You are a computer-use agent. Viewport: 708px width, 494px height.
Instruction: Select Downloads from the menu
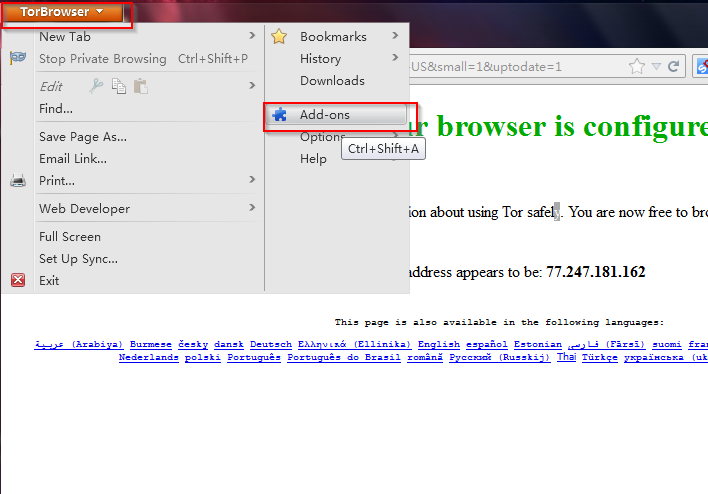pos(332,81)
